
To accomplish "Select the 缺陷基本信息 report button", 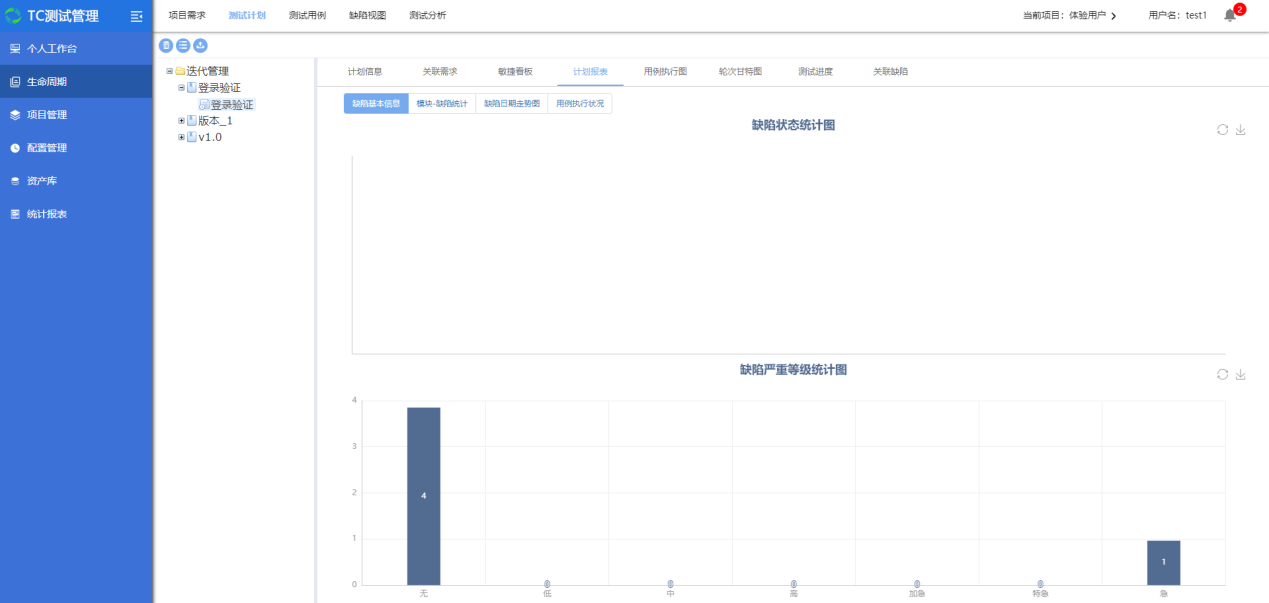I will tap(376, 103).
